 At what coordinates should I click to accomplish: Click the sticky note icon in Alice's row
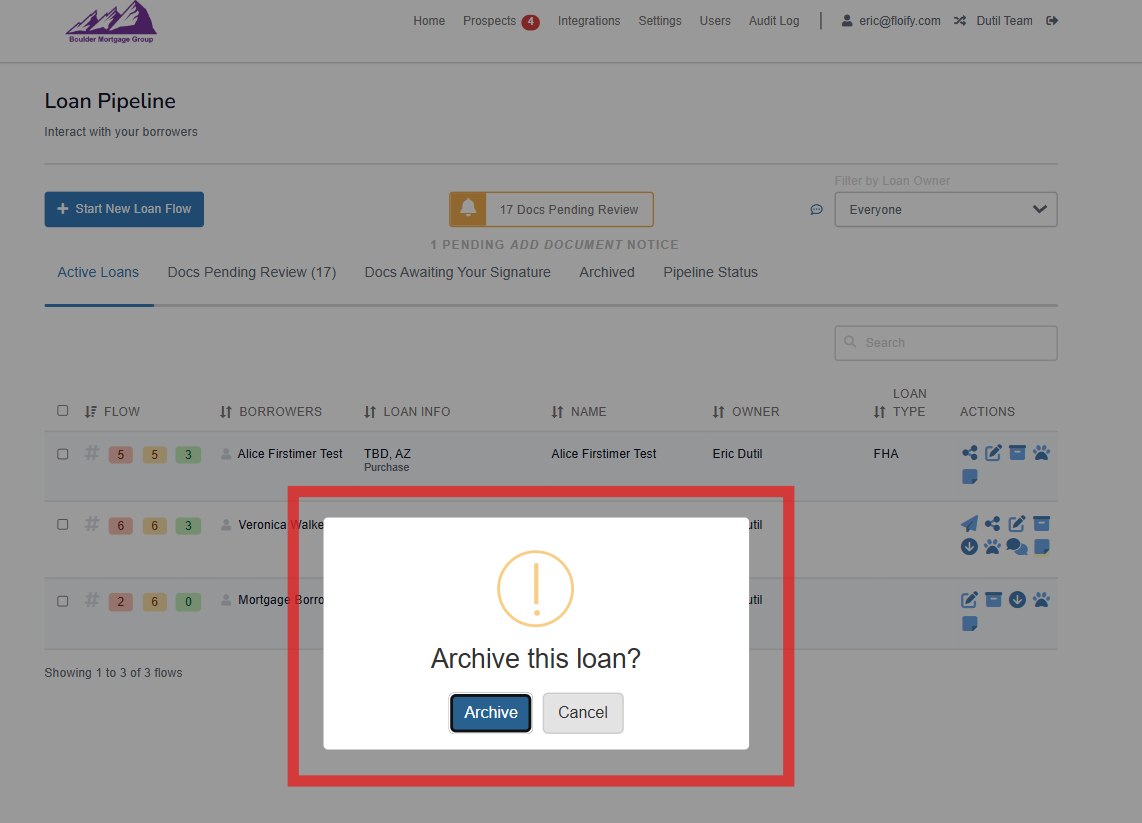click(x=969, y=477)
